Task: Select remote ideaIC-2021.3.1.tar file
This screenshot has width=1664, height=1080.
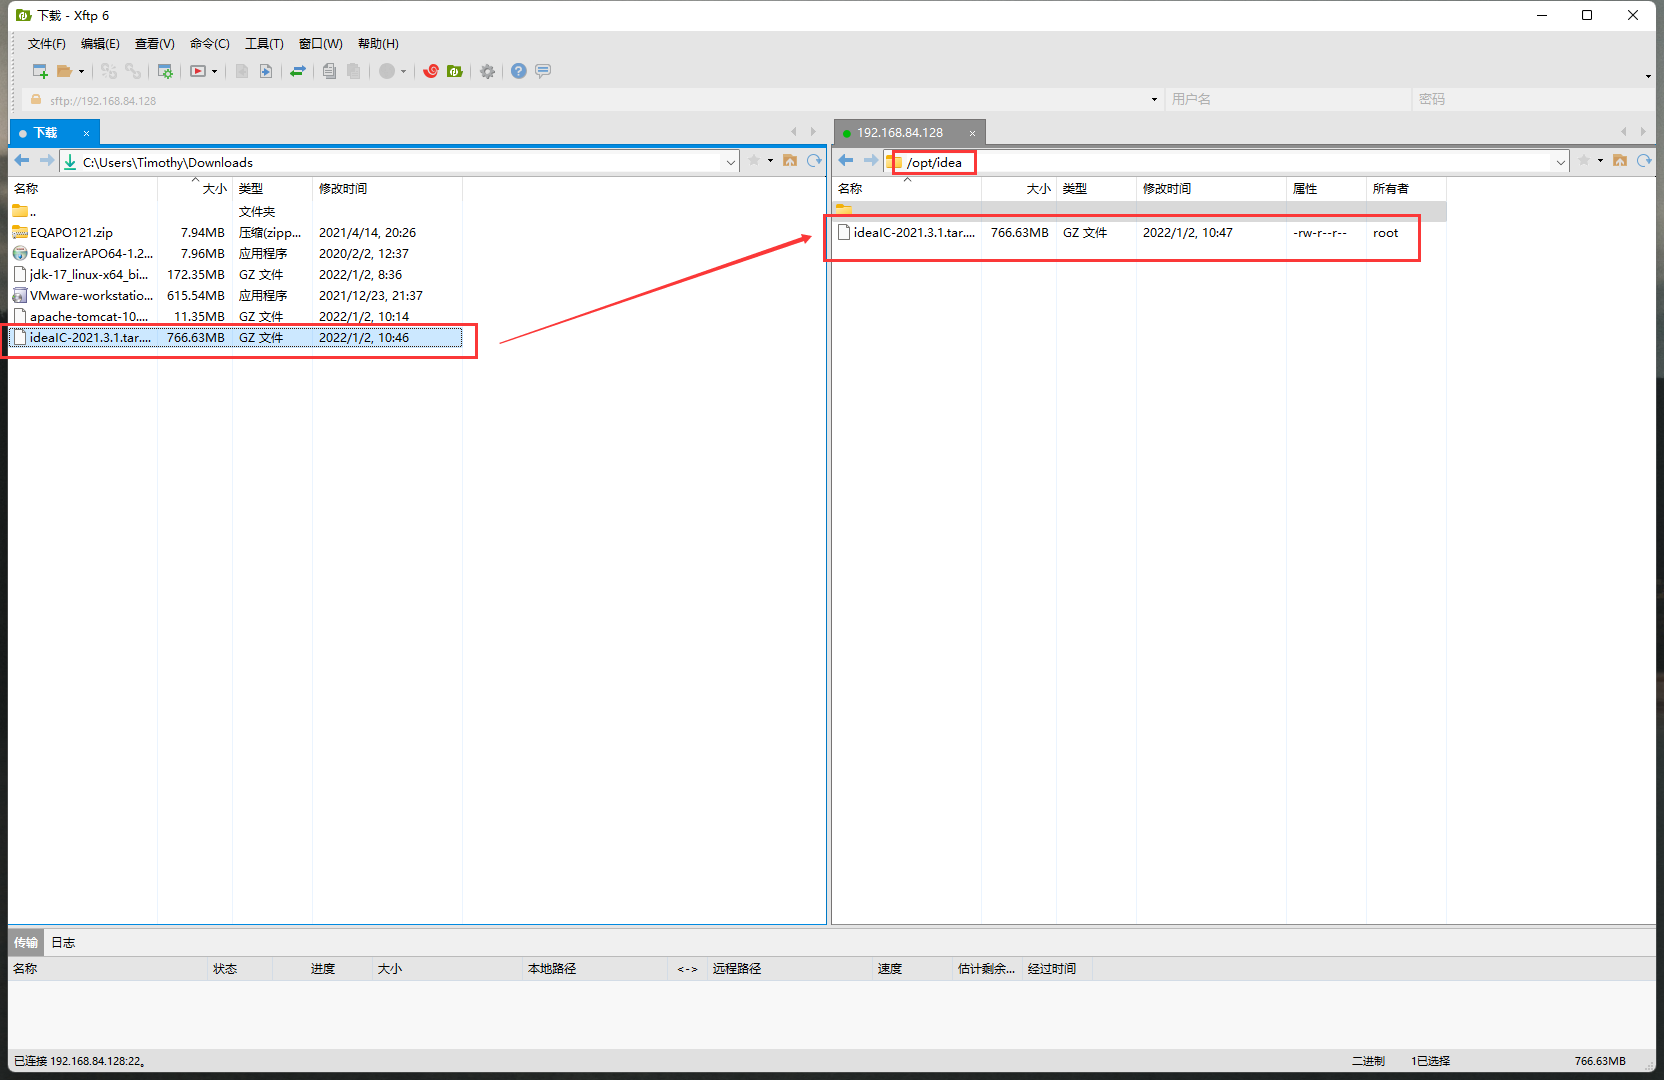Action: pyautogui.click(x=1139, y=232)
